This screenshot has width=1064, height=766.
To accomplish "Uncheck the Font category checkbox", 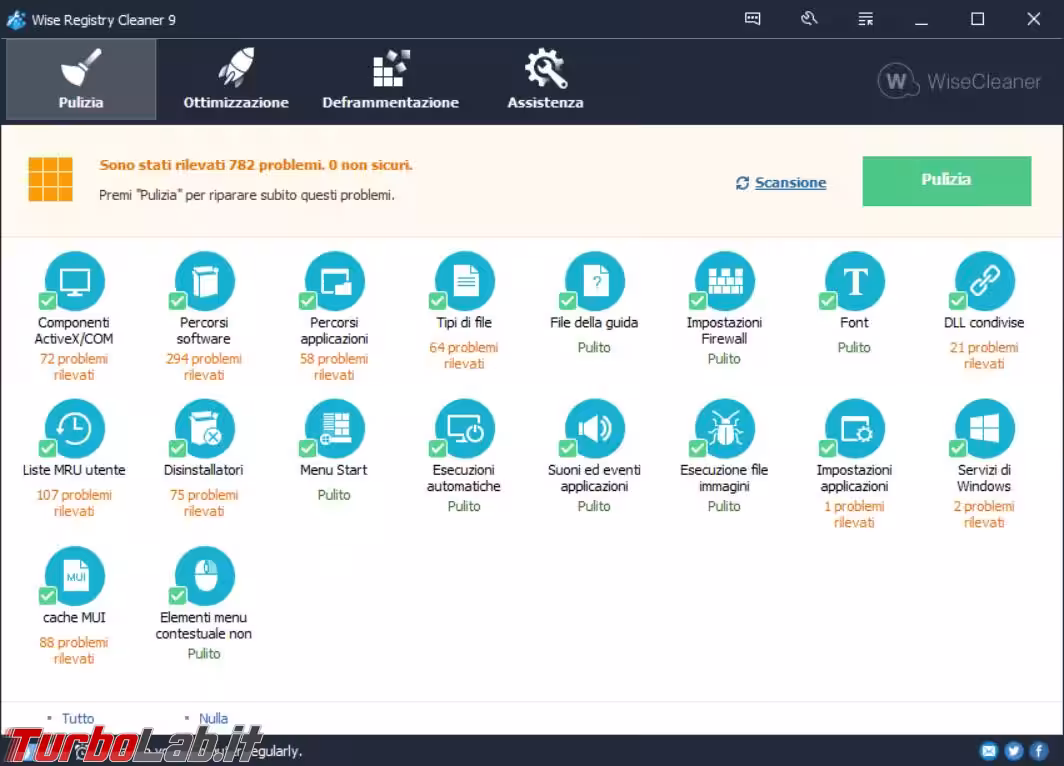I will (828, 301).
